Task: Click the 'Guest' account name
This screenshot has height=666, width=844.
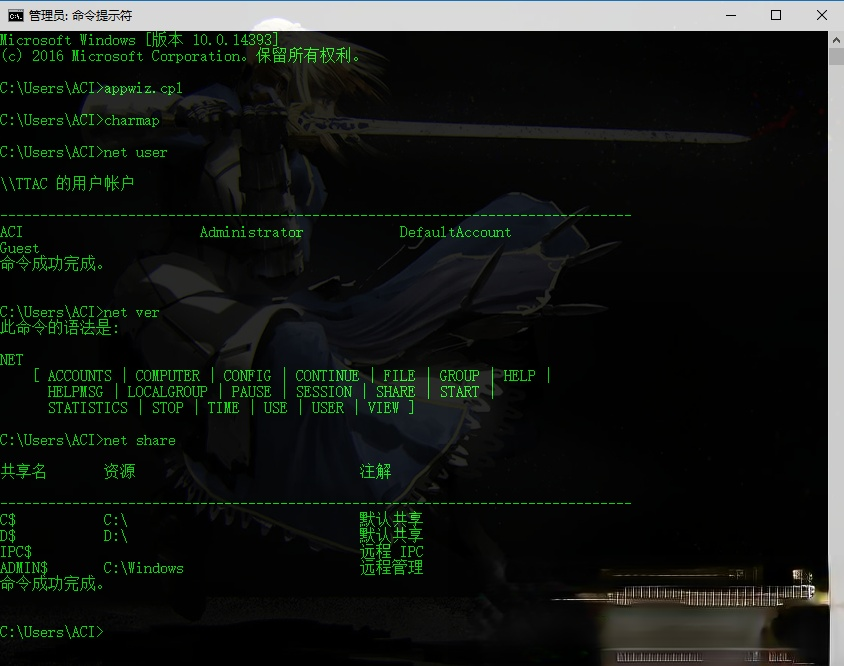Action: click(x=19, y=248)
